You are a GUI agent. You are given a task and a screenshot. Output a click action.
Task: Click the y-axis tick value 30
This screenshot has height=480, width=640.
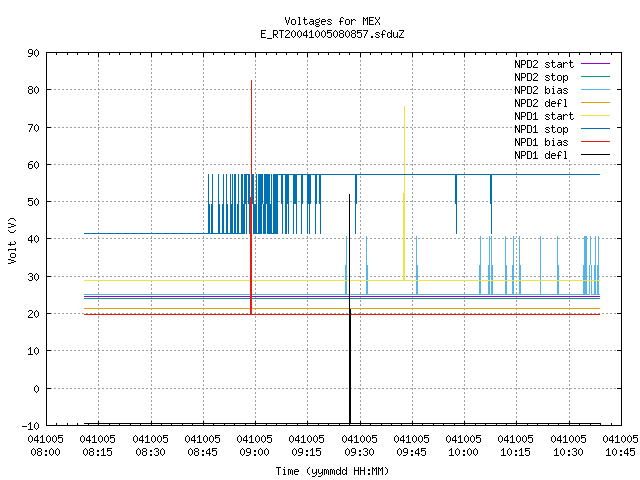[33, 277]
